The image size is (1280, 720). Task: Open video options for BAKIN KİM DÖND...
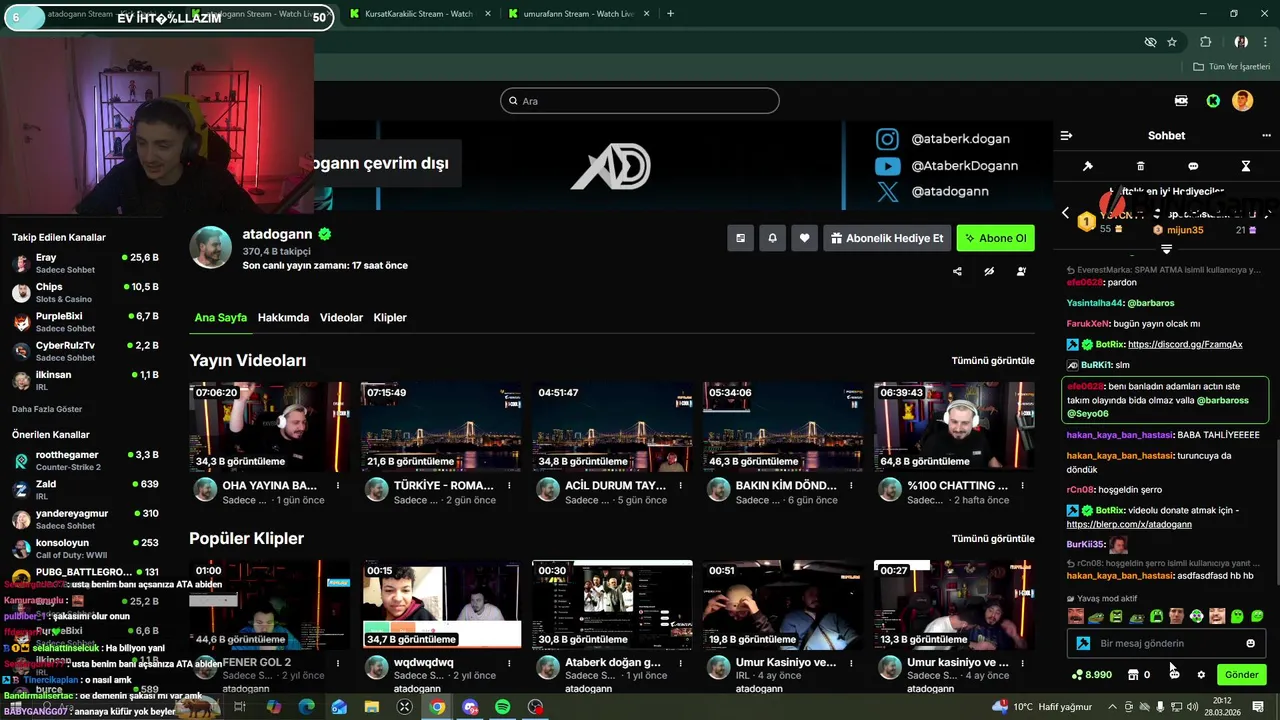pyautogui.click(x=851, y=485)
